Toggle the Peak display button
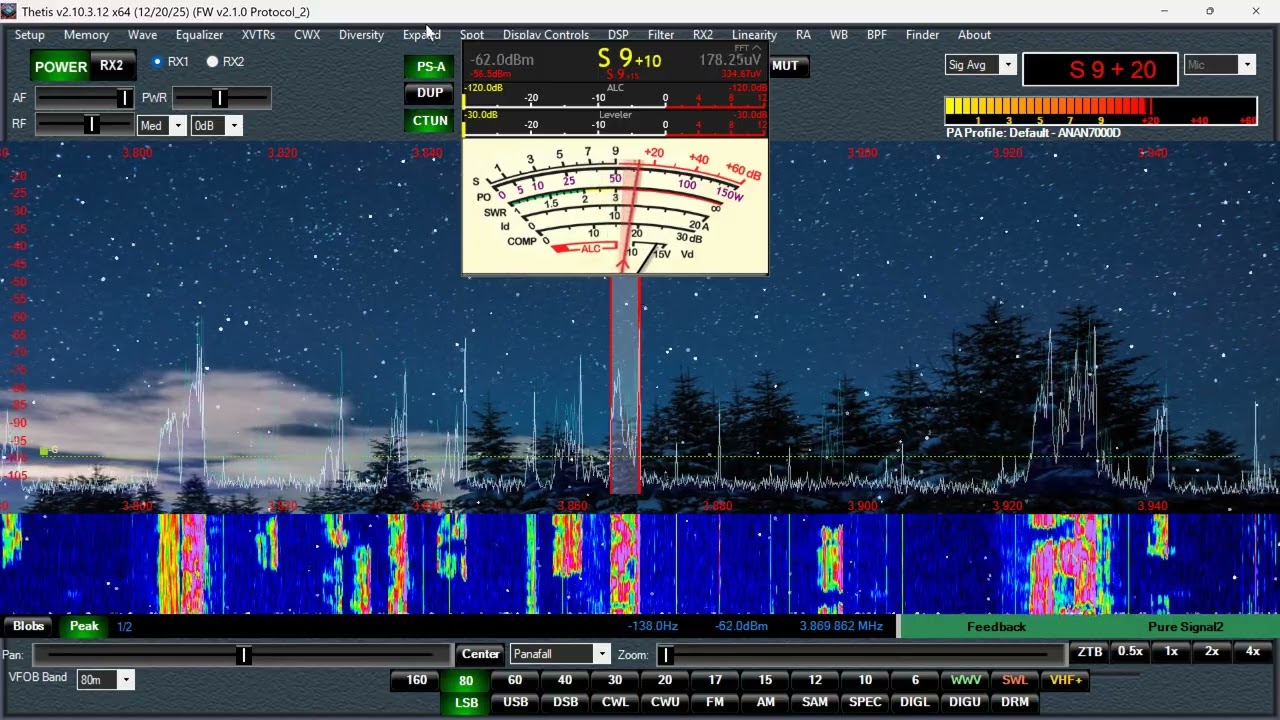1280x720 pixels. (84, 626)
